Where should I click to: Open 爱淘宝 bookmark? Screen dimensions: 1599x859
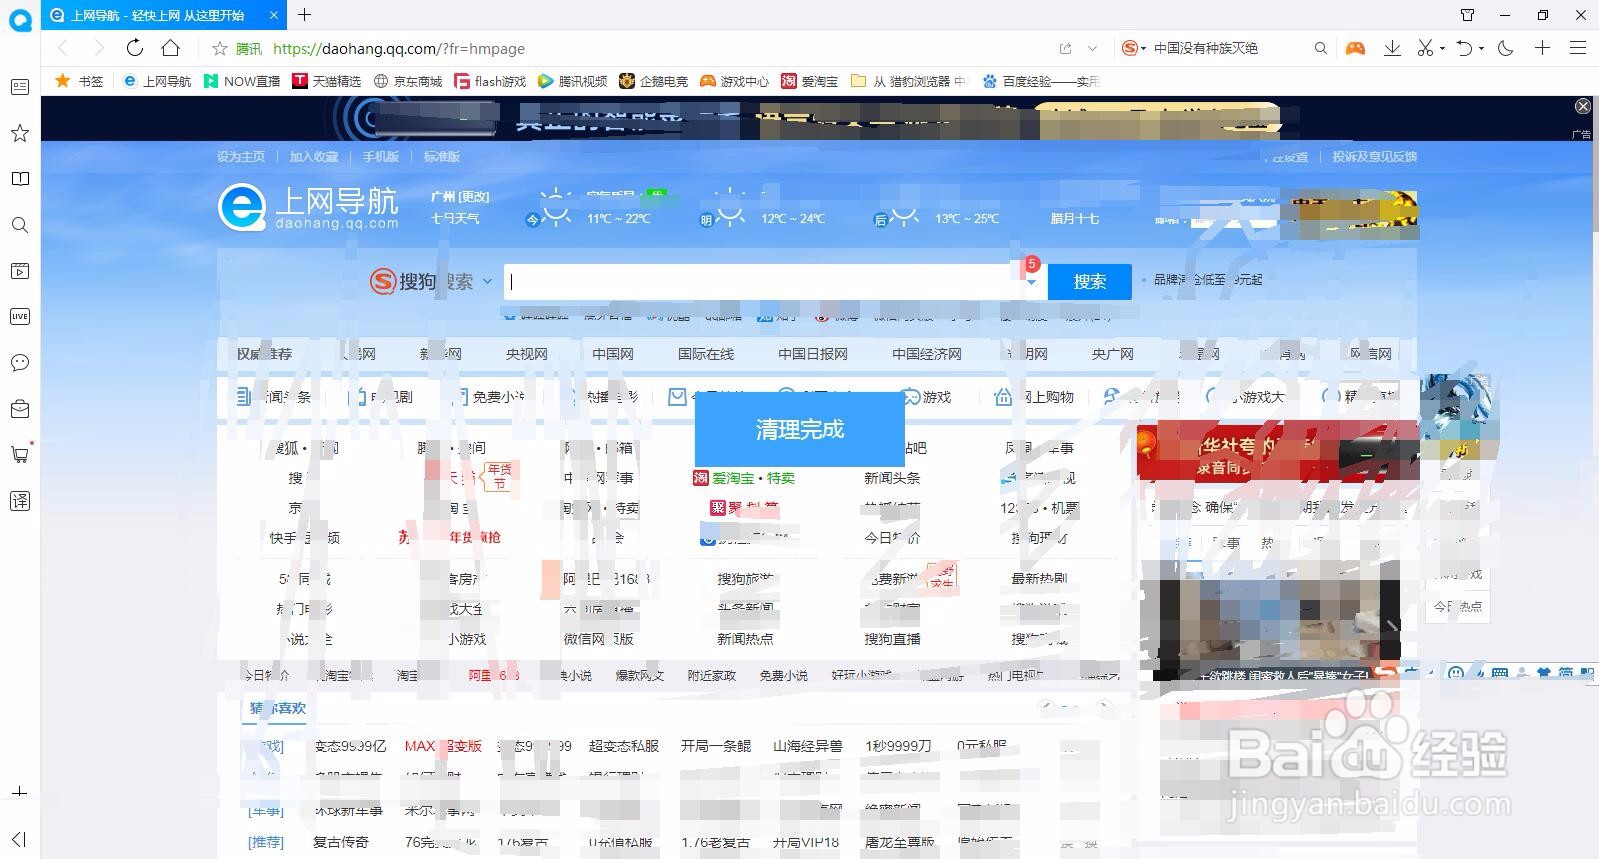[x=810, y=81]
